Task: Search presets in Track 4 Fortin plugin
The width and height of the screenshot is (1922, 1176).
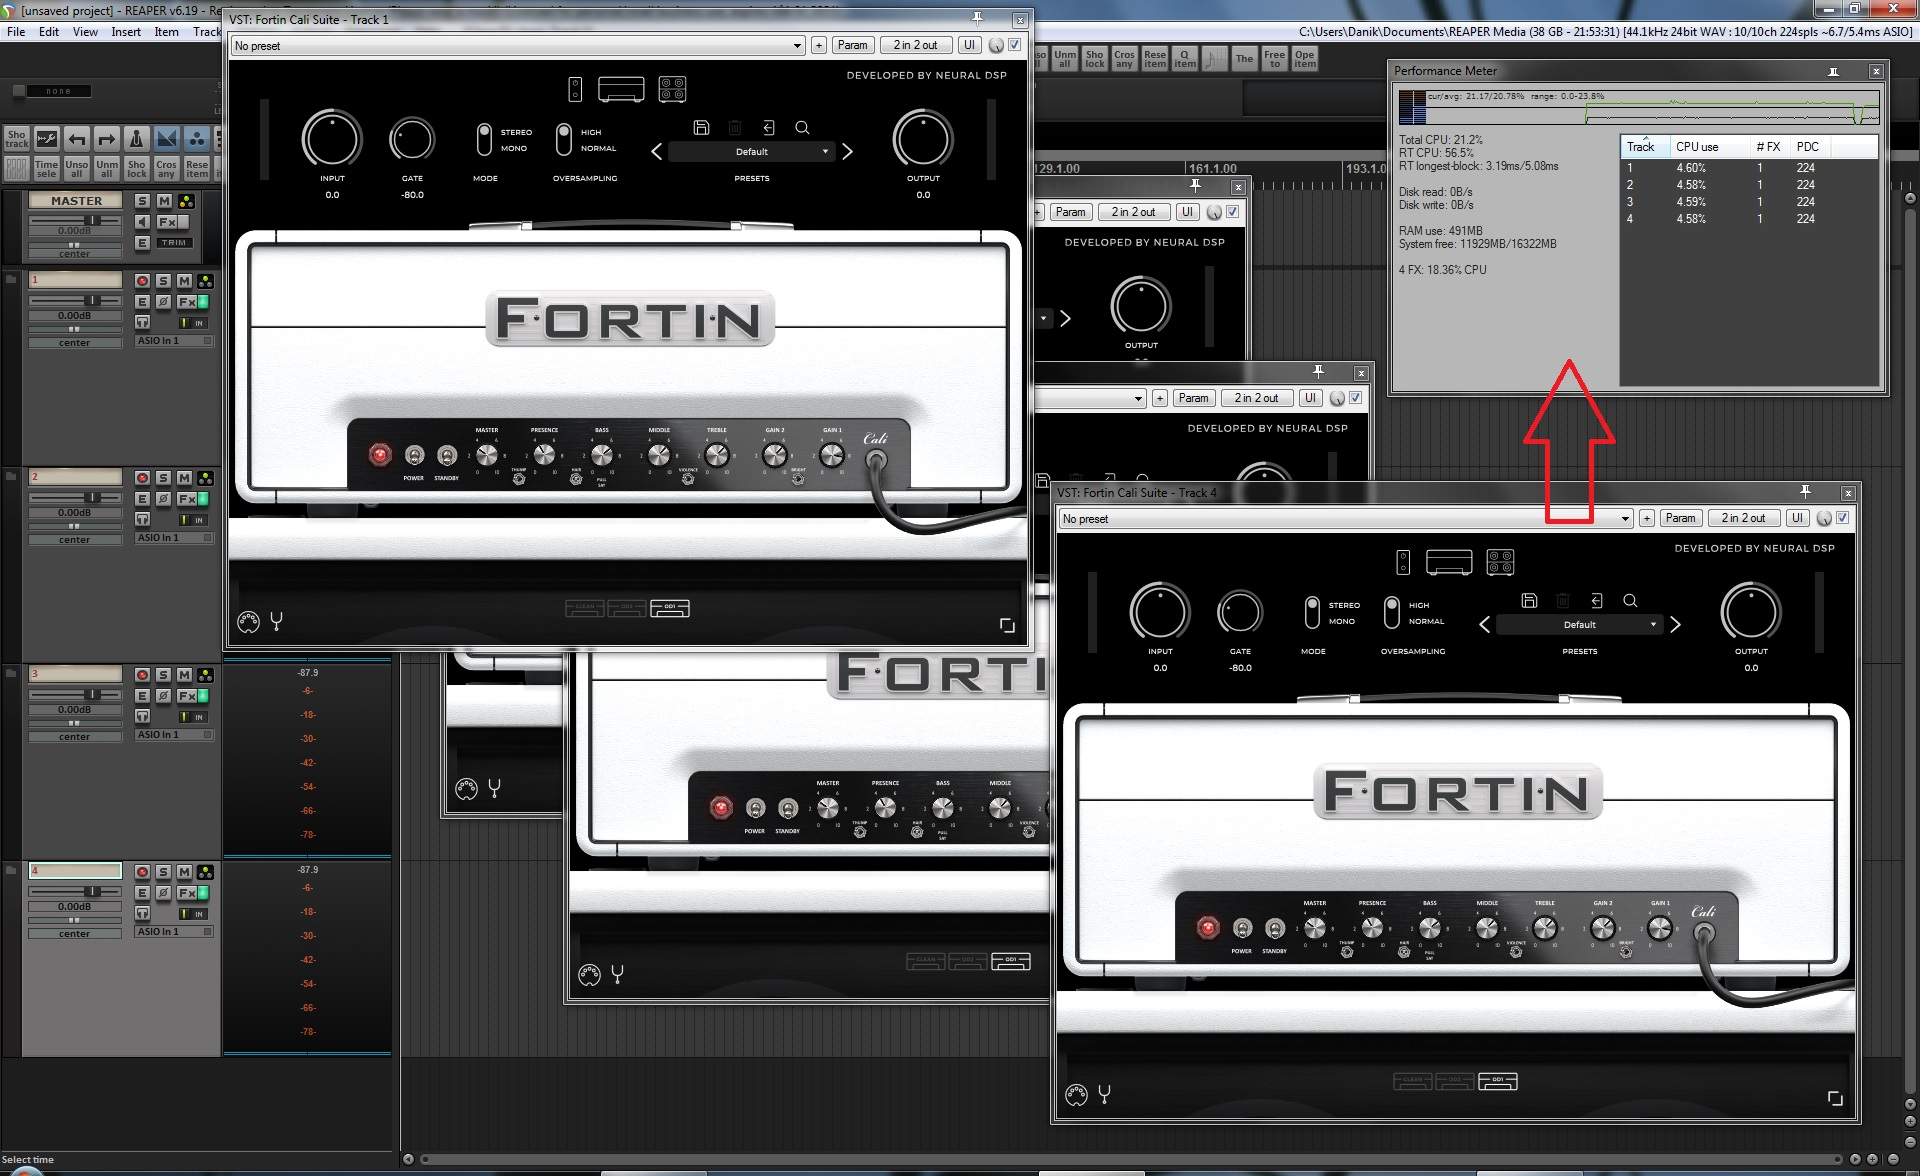Action: 1630,600
